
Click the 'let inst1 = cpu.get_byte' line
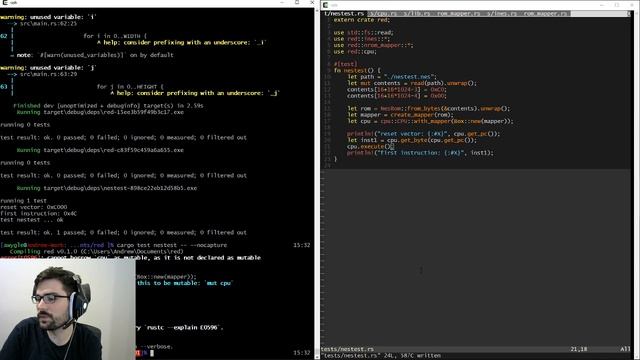(x=412, y=140)
